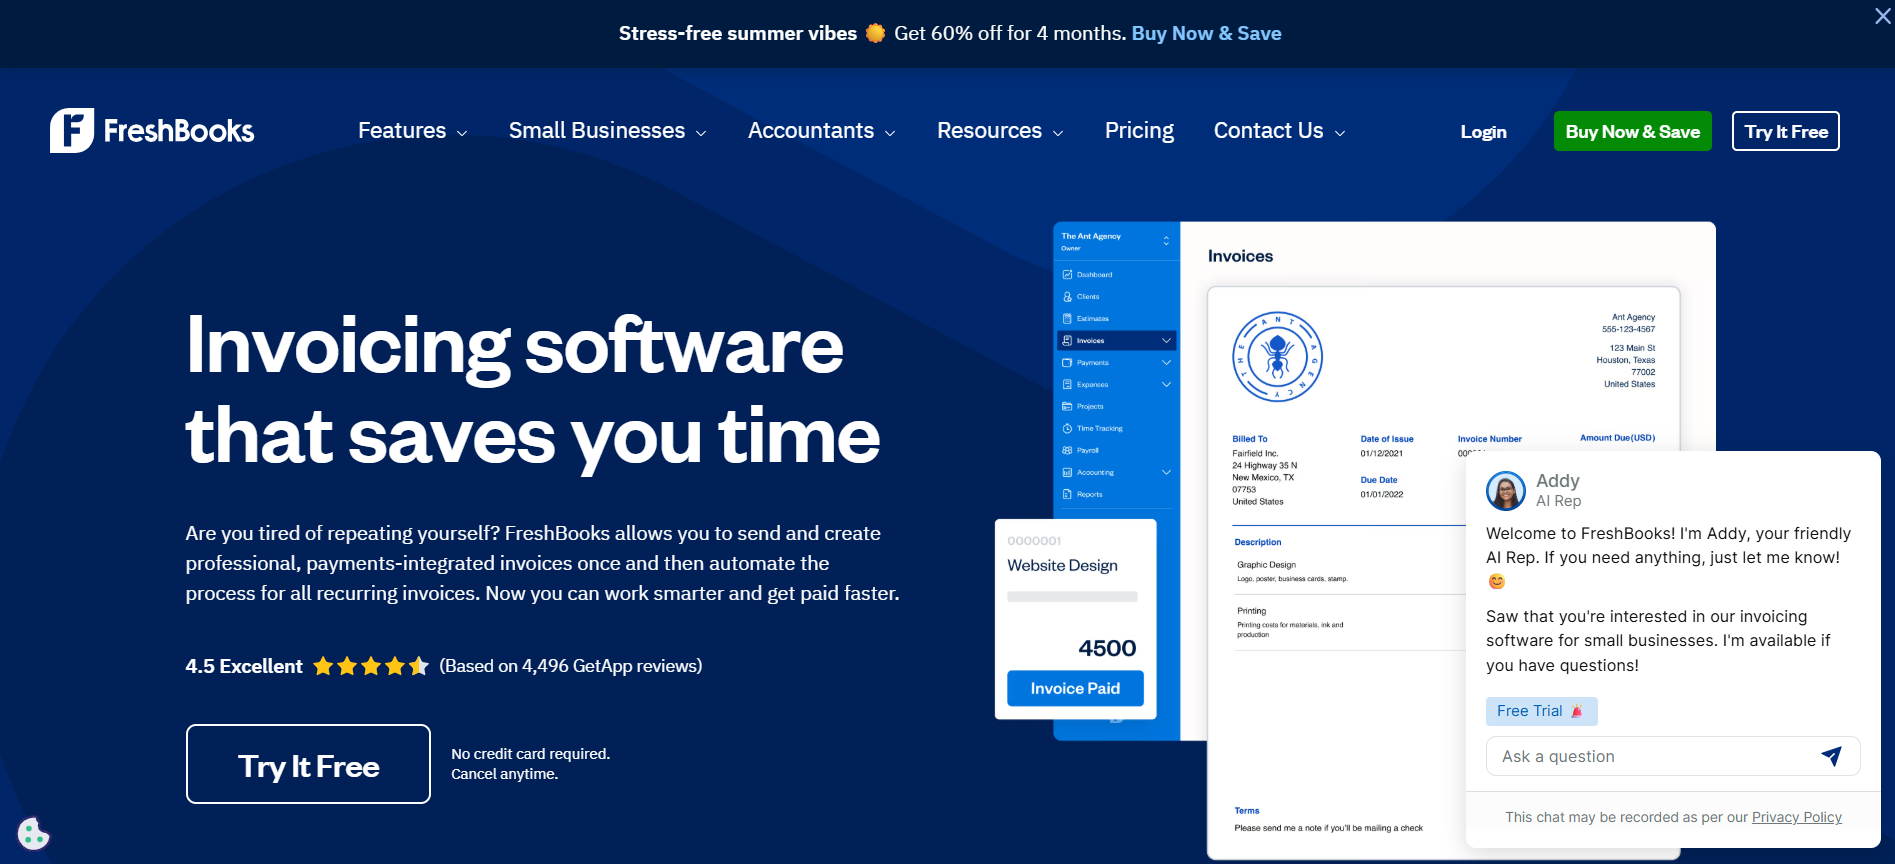Image resolution: width=1895 pixels, height=864 pixels.
Task: Click the 4500 amount on invoice card
Action: click(1107, 648)
